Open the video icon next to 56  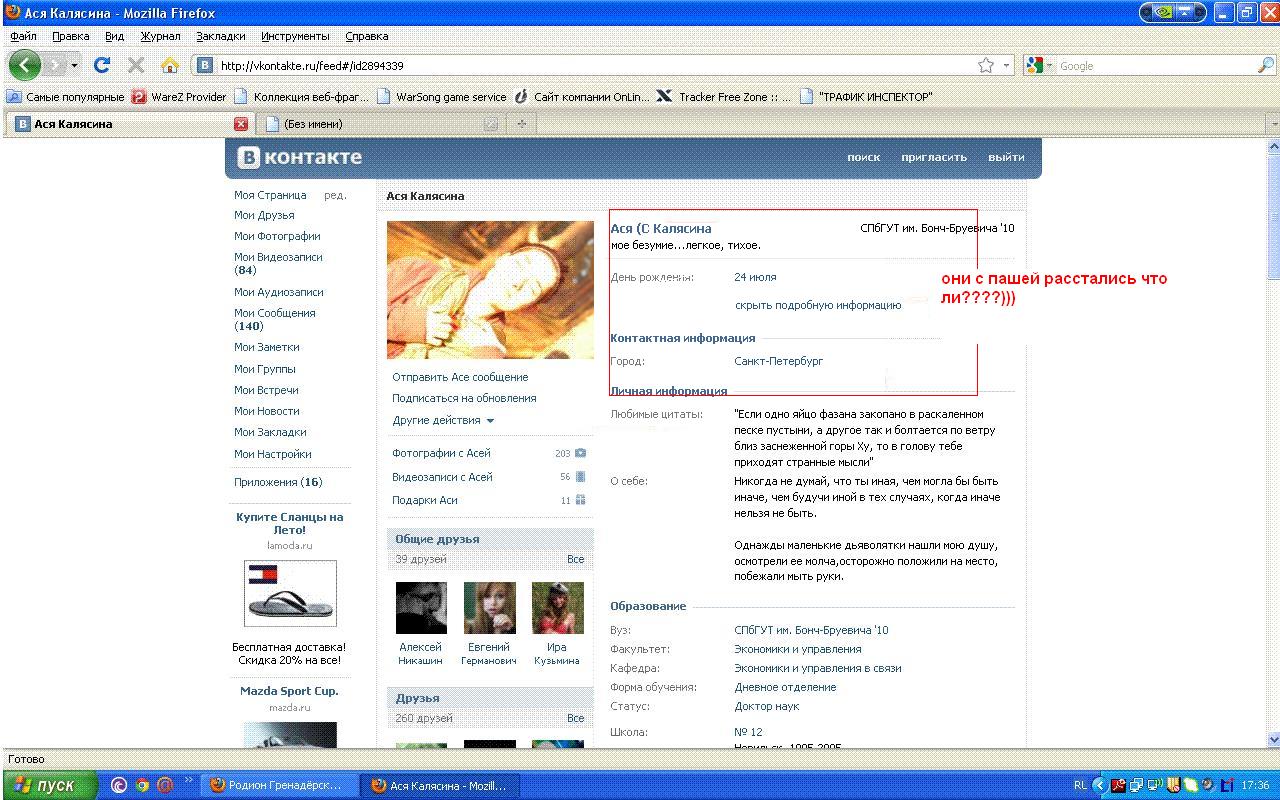click(580, 477)
